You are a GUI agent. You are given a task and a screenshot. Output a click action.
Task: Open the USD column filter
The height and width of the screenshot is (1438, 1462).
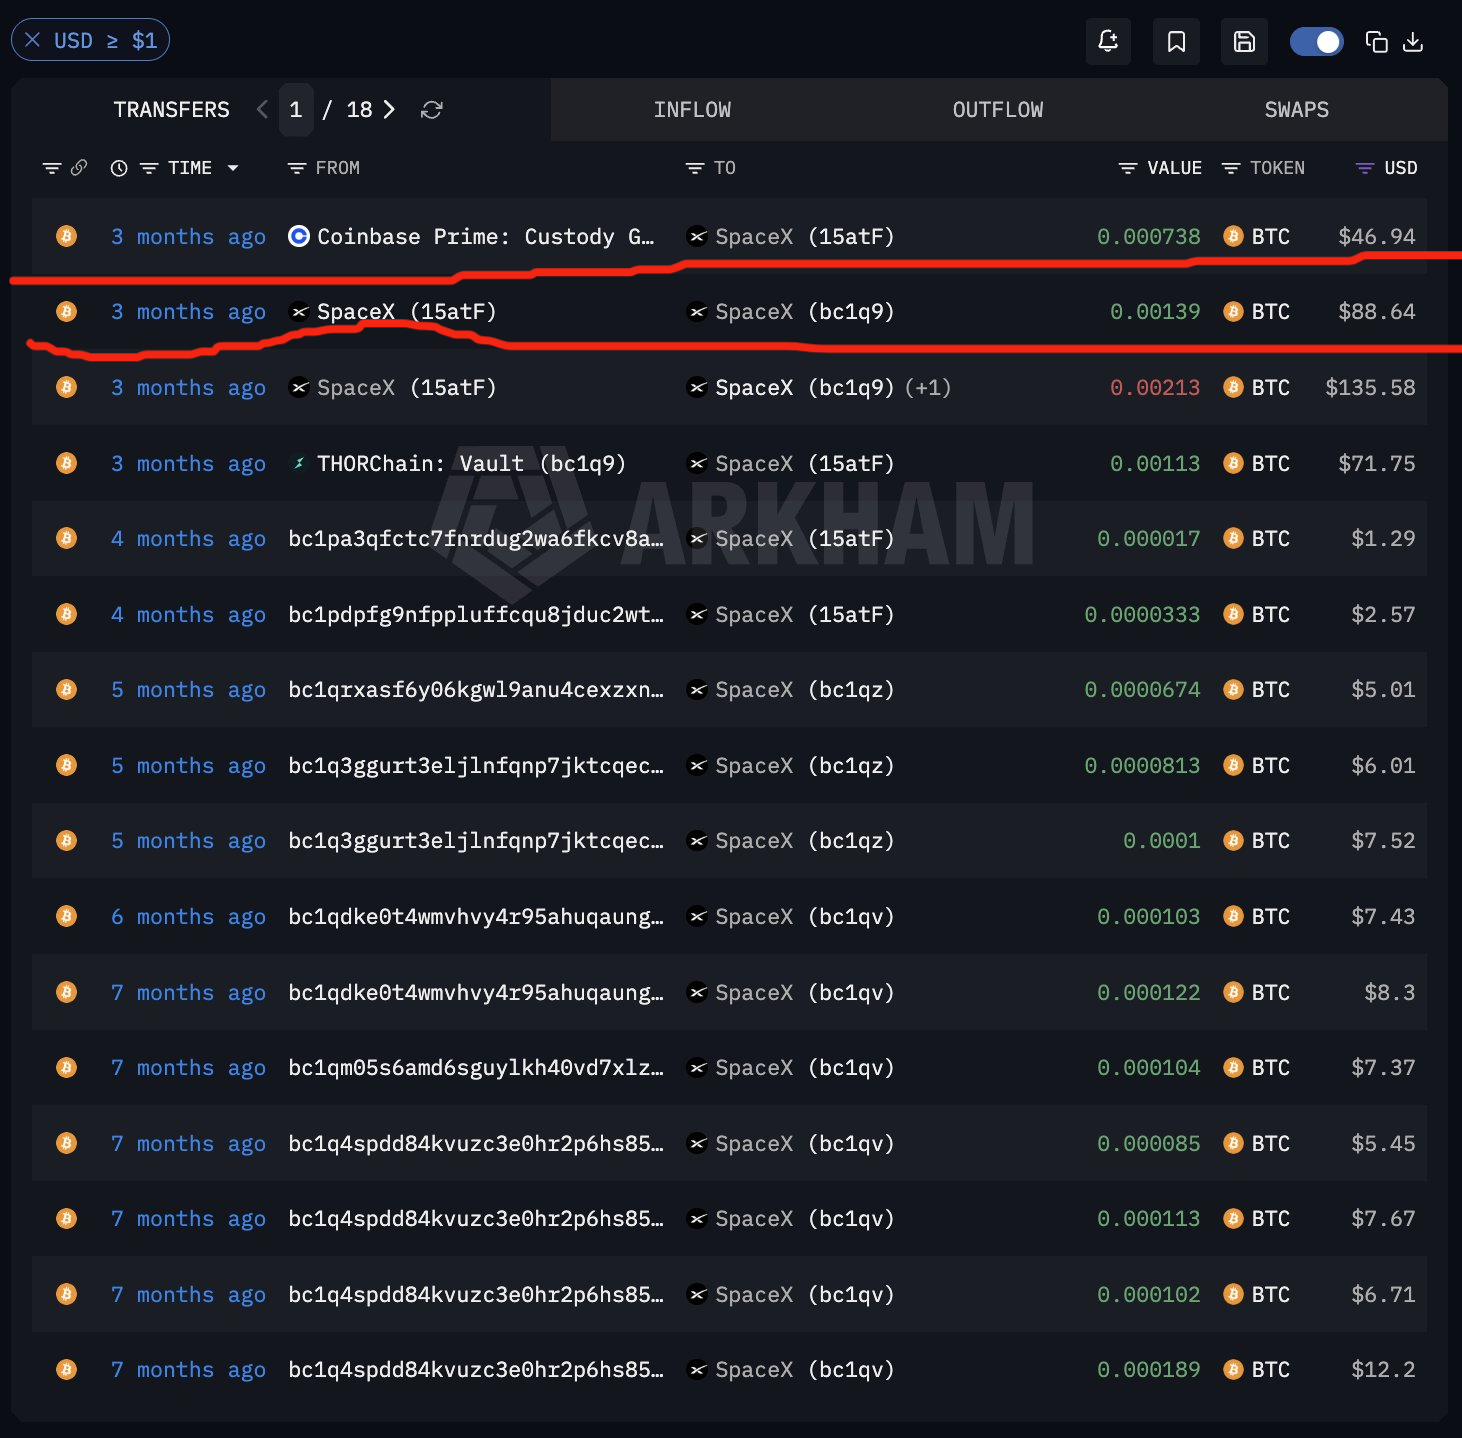(1364, 168)
